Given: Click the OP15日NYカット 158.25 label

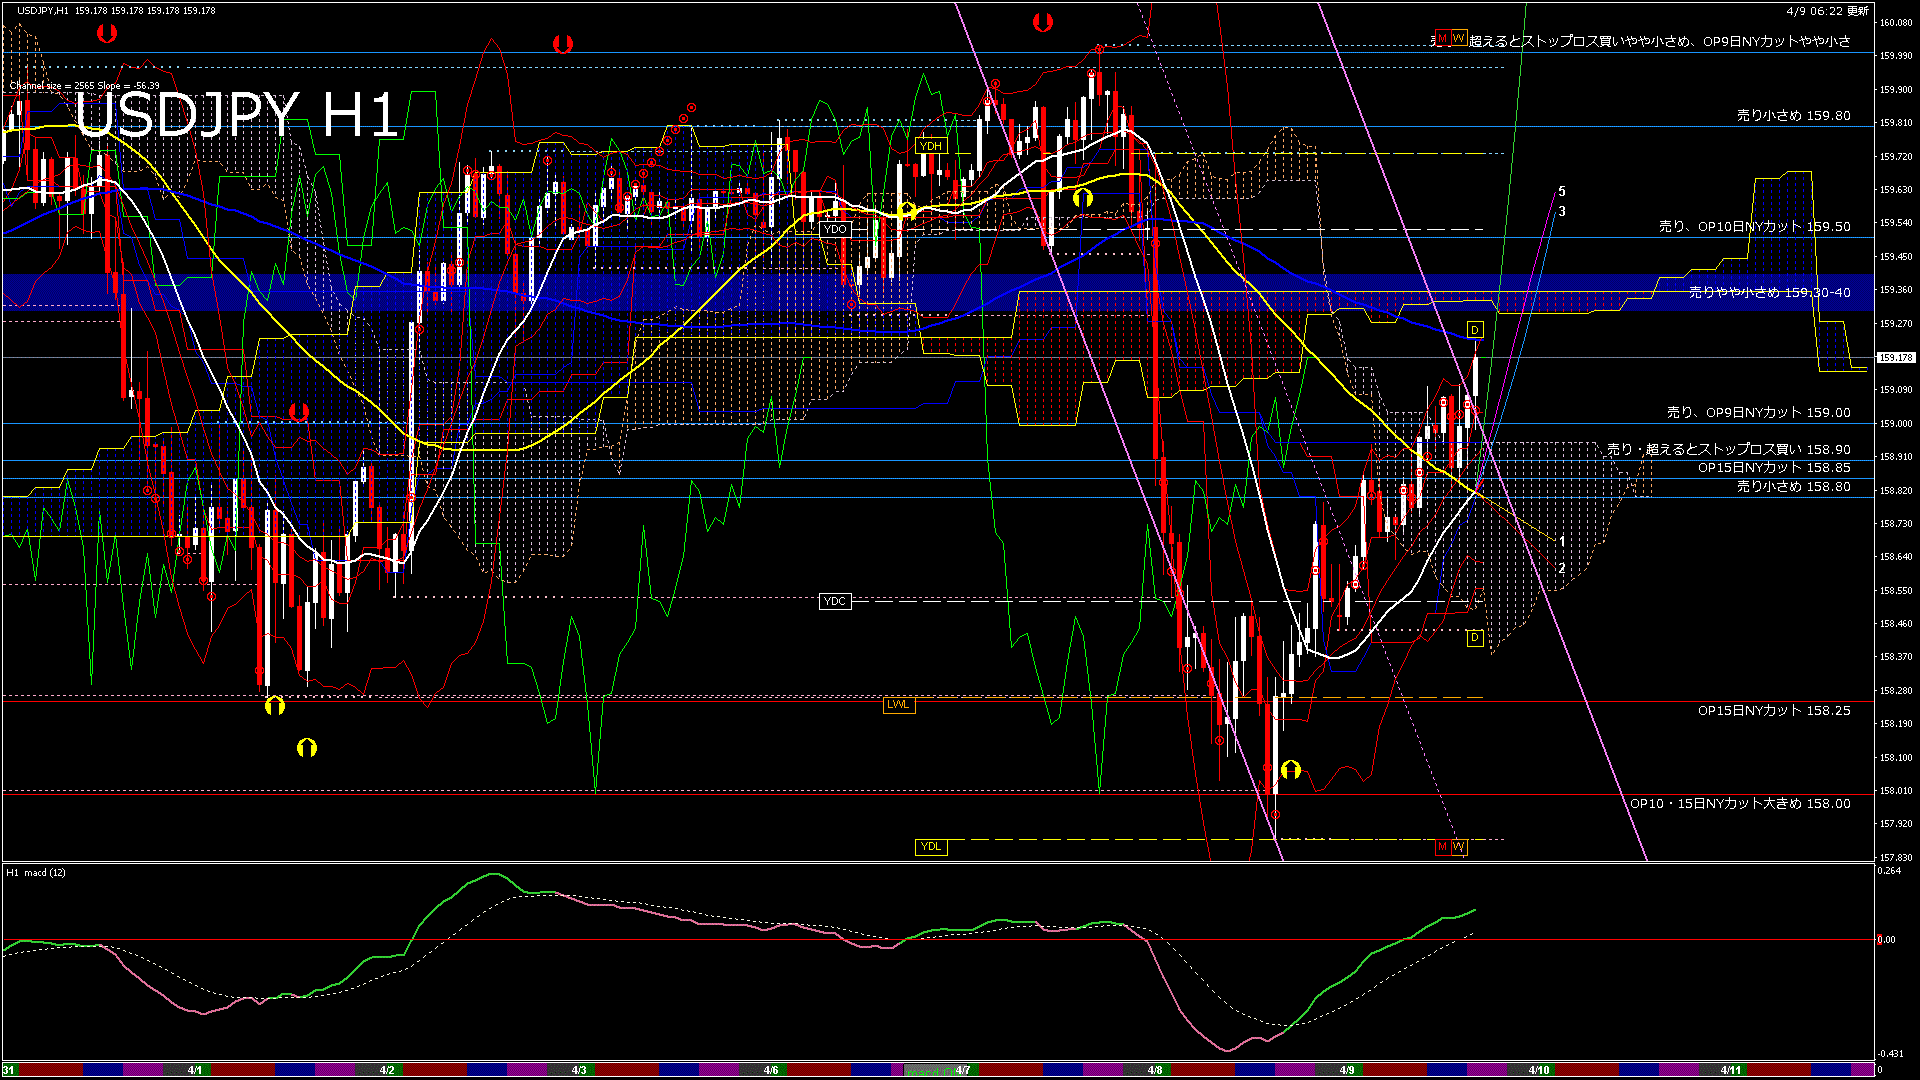Looking at the screenshot, I should (x=1773, y=711).
